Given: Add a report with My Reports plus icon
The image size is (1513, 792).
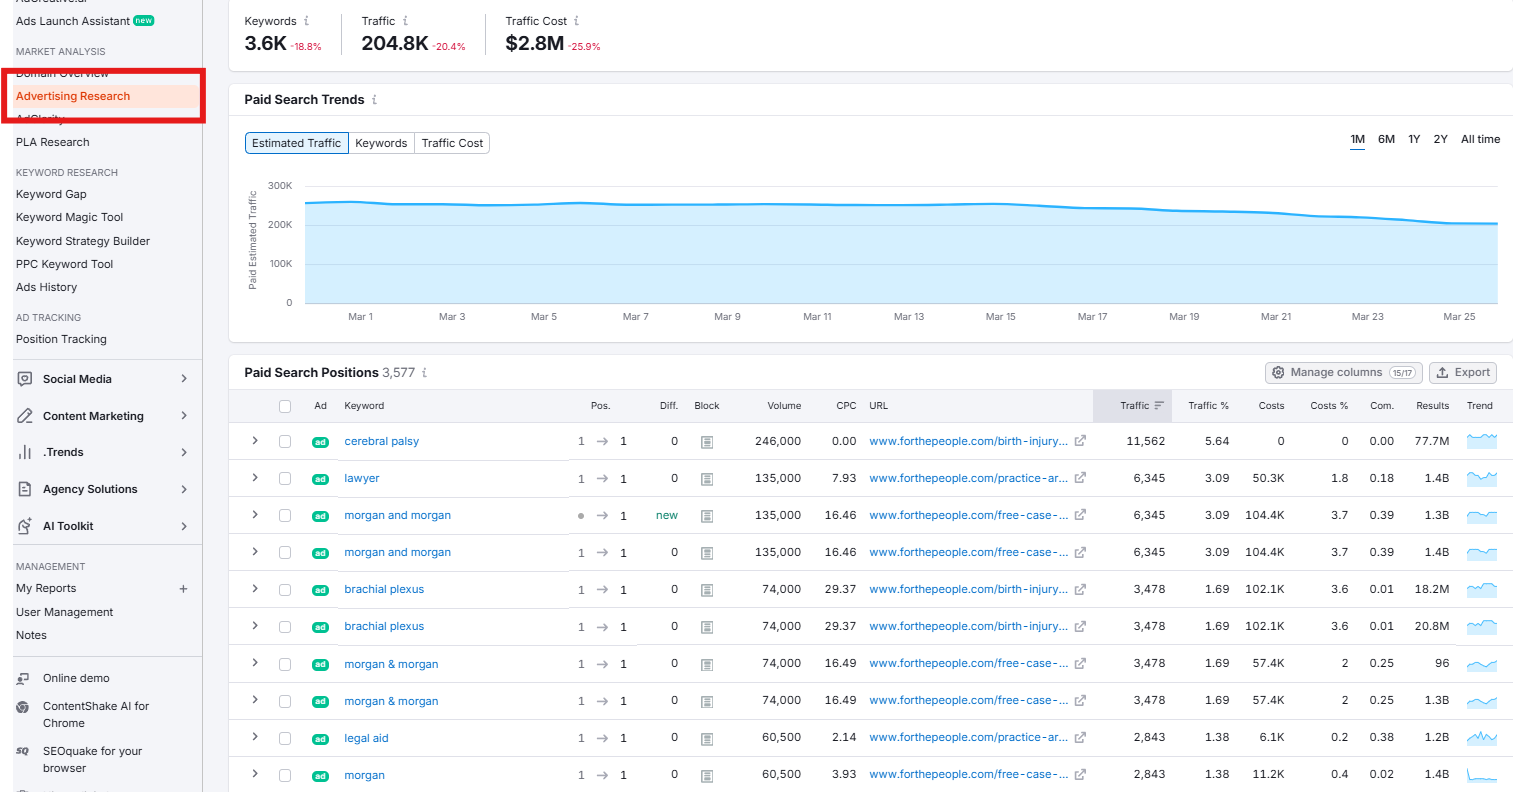Looking at the screenshot, I should tap(183, 589).
